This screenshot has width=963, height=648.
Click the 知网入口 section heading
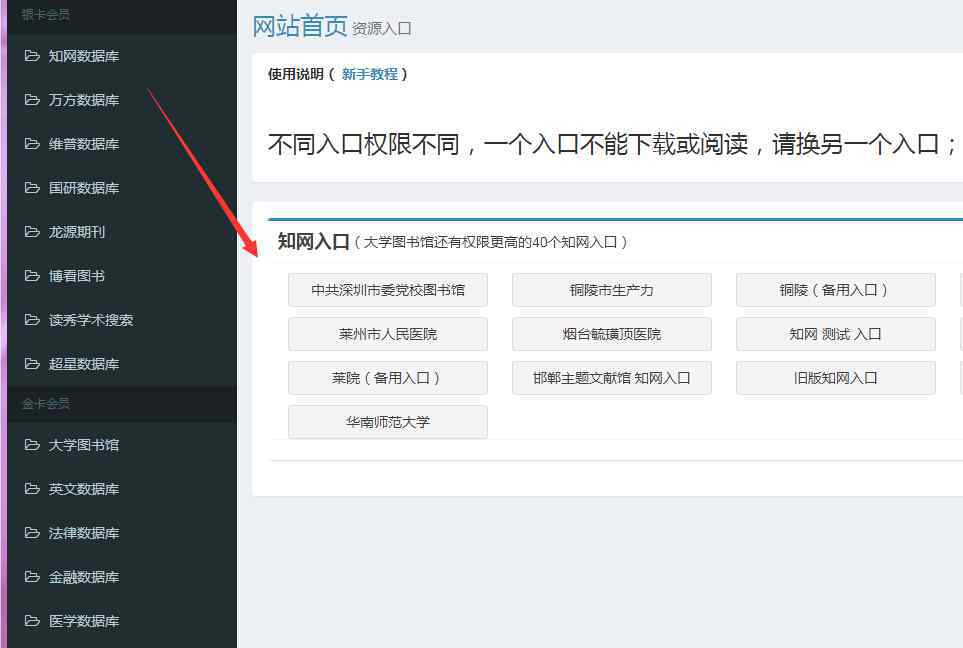coord(313,241)
